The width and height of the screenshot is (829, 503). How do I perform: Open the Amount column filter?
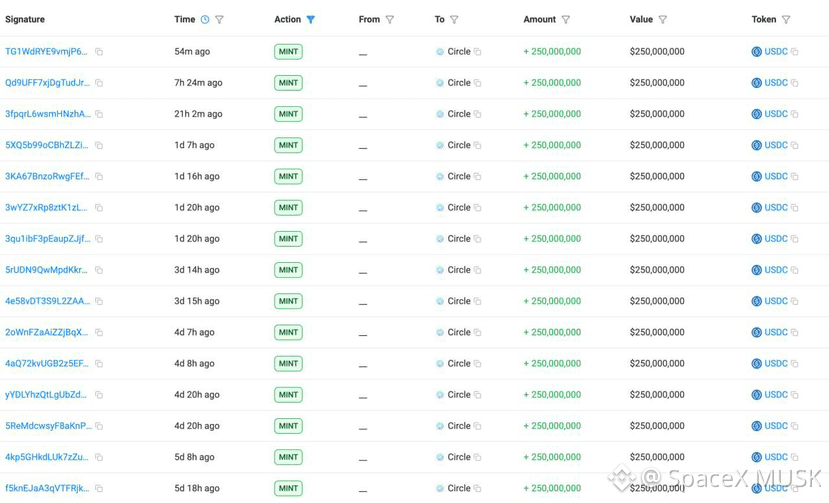566,20
